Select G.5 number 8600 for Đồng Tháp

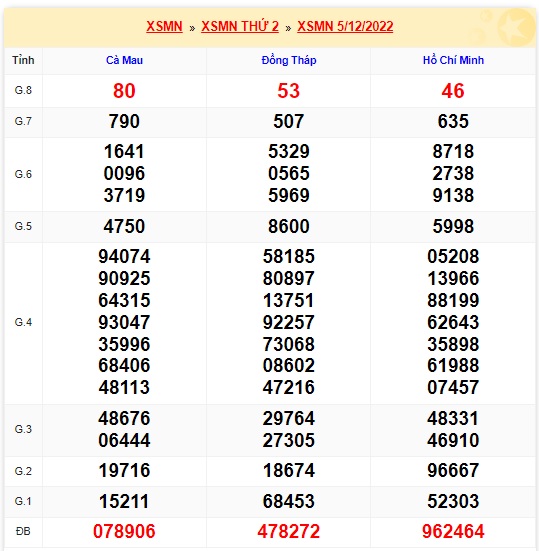tap(288, 226)
